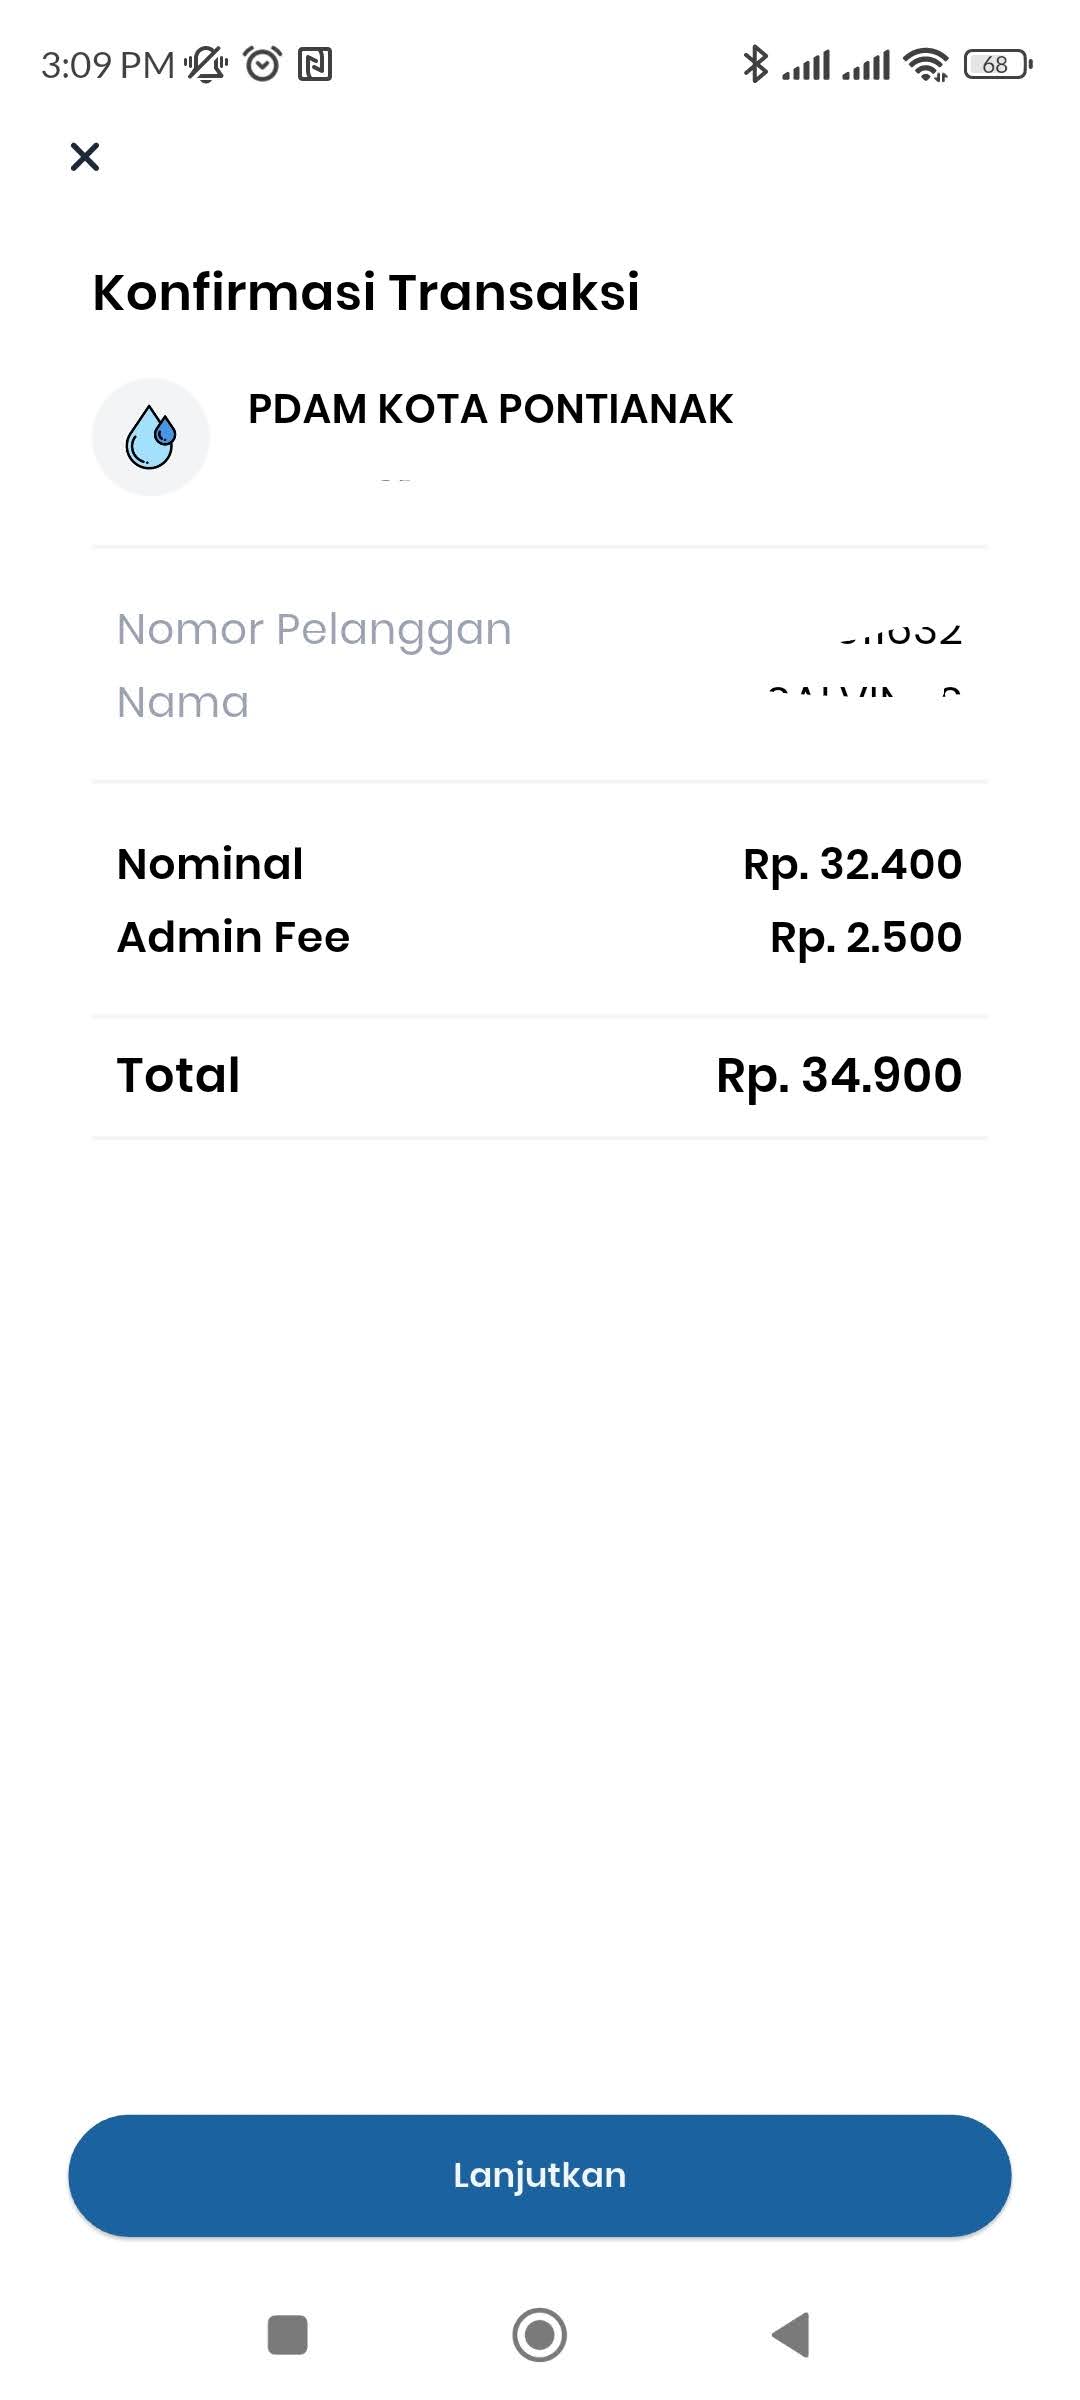Tap the Konfirmasi Transaksi heading

pyautogui.click(x=366, y=292)
